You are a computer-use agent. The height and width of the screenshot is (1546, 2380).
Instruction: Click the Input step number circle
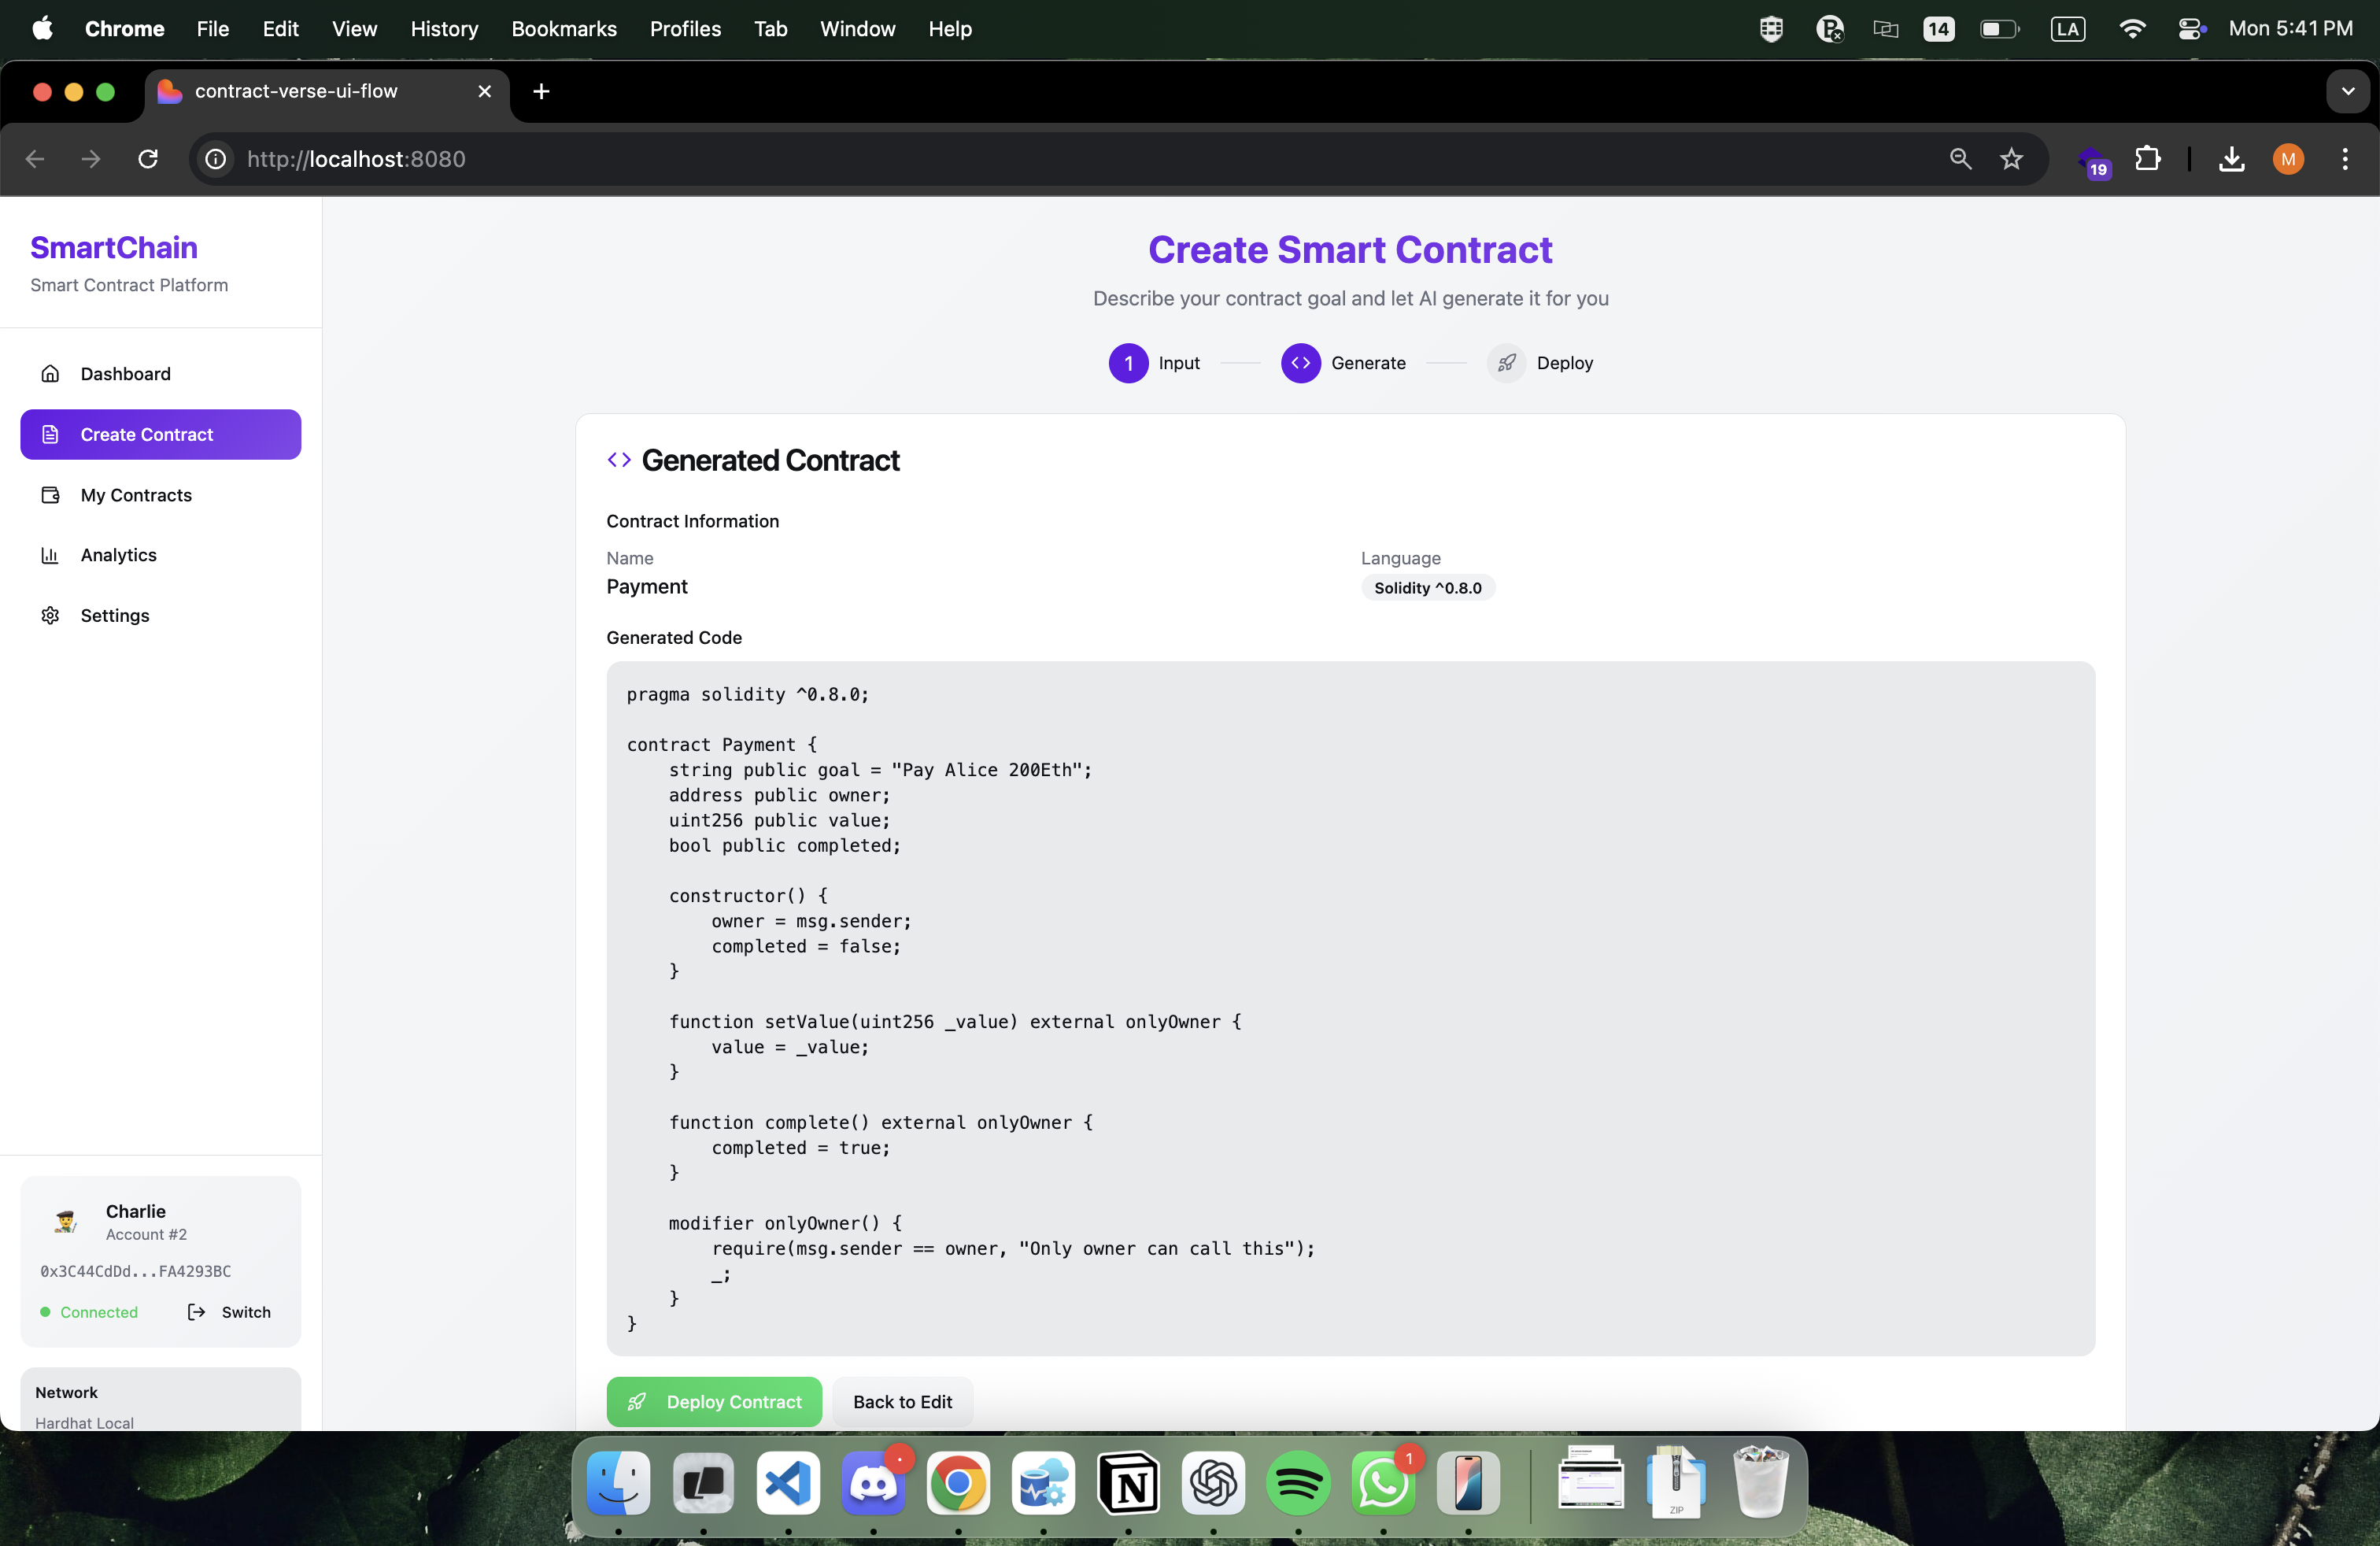tap(1128, 363)
